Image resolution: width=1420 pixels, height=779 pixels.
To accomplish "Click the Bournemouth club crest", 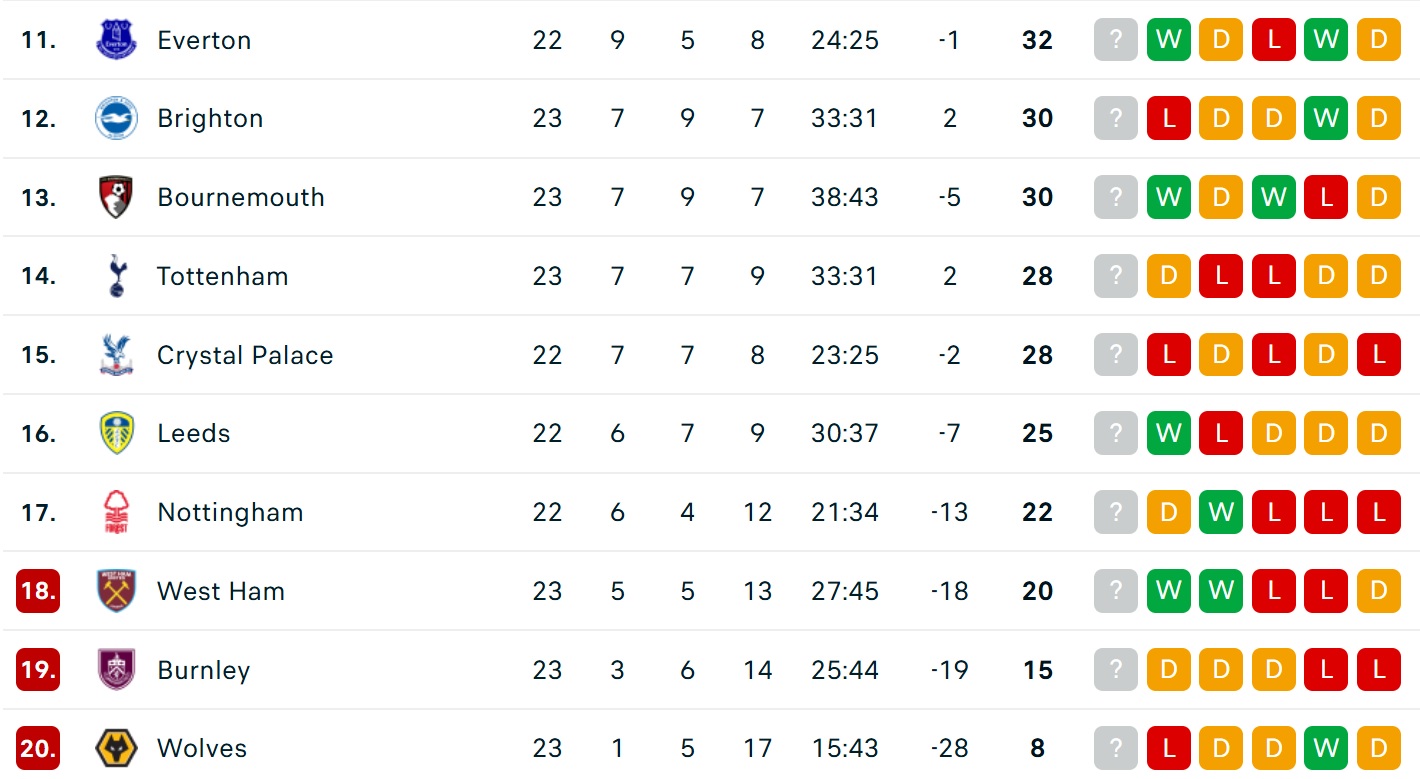I will (116, 197).
